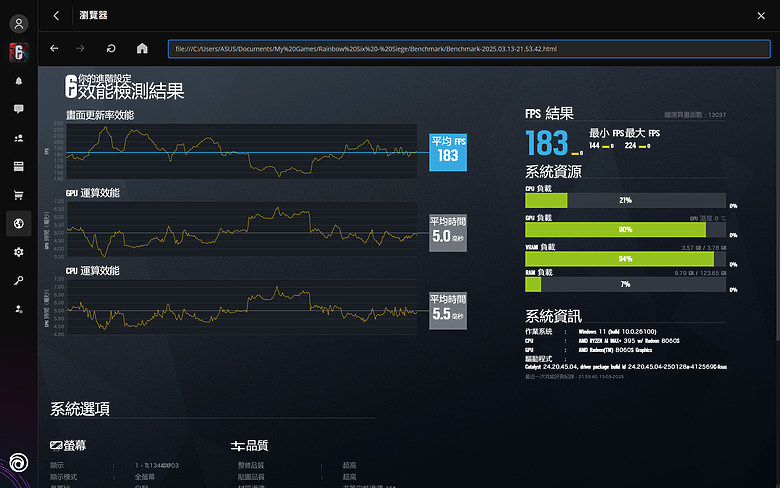Click the 畫面更新率效能 FPS line graph

click(242, 151)
